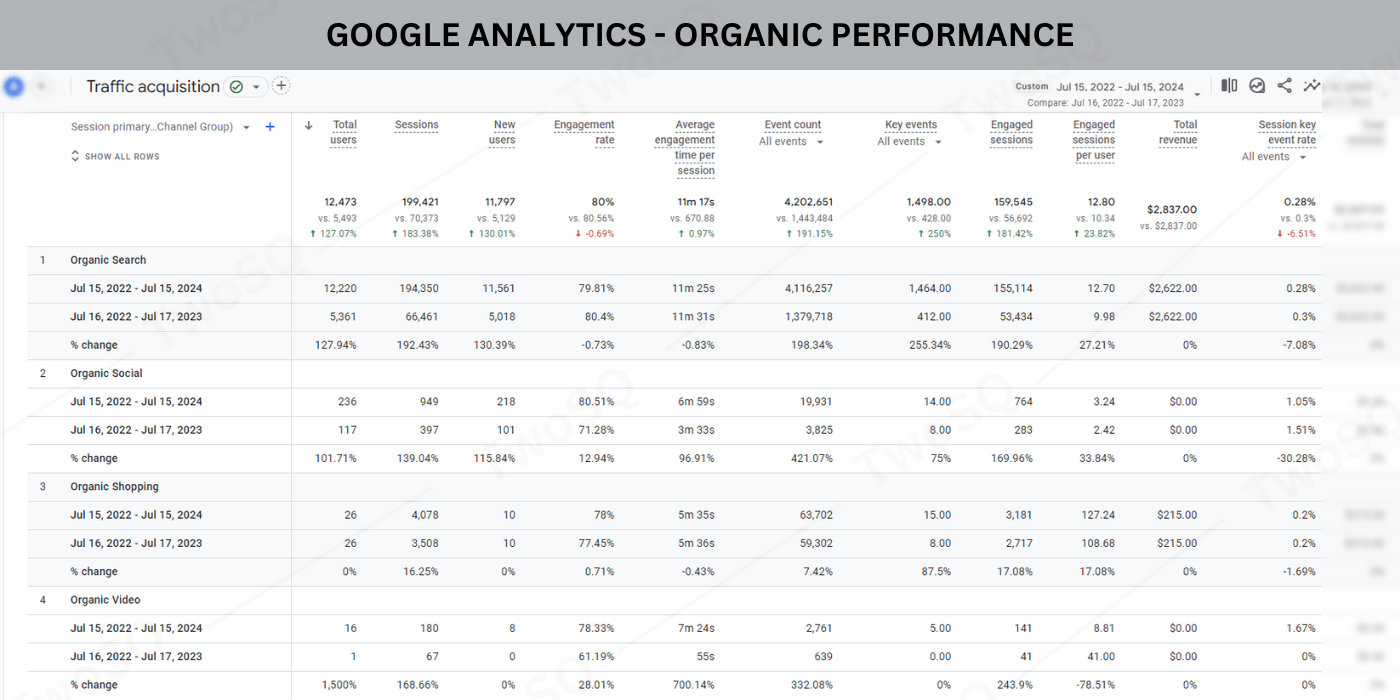Image resolution: width=1400 pixels, height=700 pixels.
Task: Add a secondary dimension with blue plus
Action: (270, 127)
